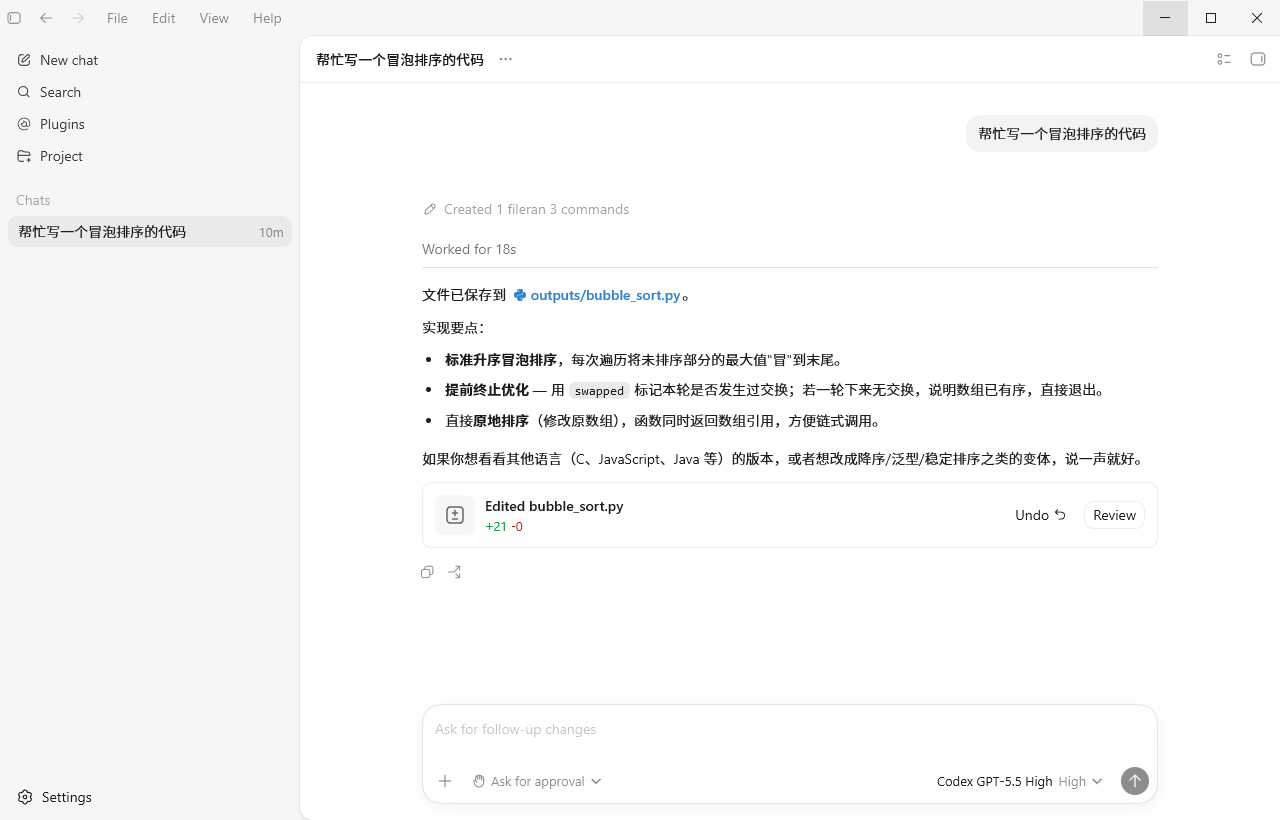Open the outputs/bubble_sort.py file link
The height and width of the screenshot is (820, 1280).
pos(597,295)
